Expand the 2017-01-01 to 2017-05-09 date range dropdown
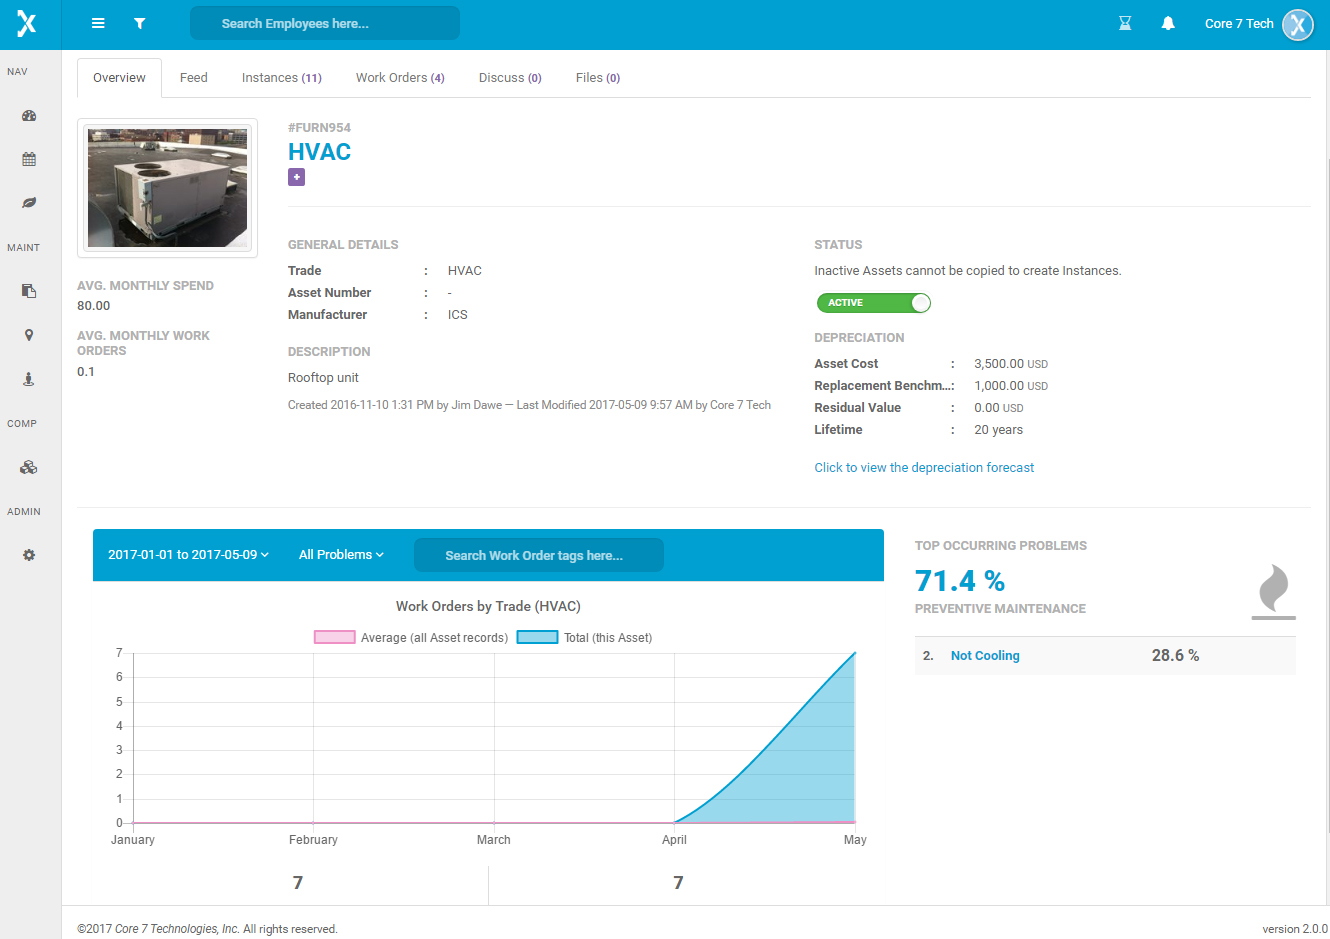Image resolution: width=1330 pixels, height=939 pixels. 188,555
